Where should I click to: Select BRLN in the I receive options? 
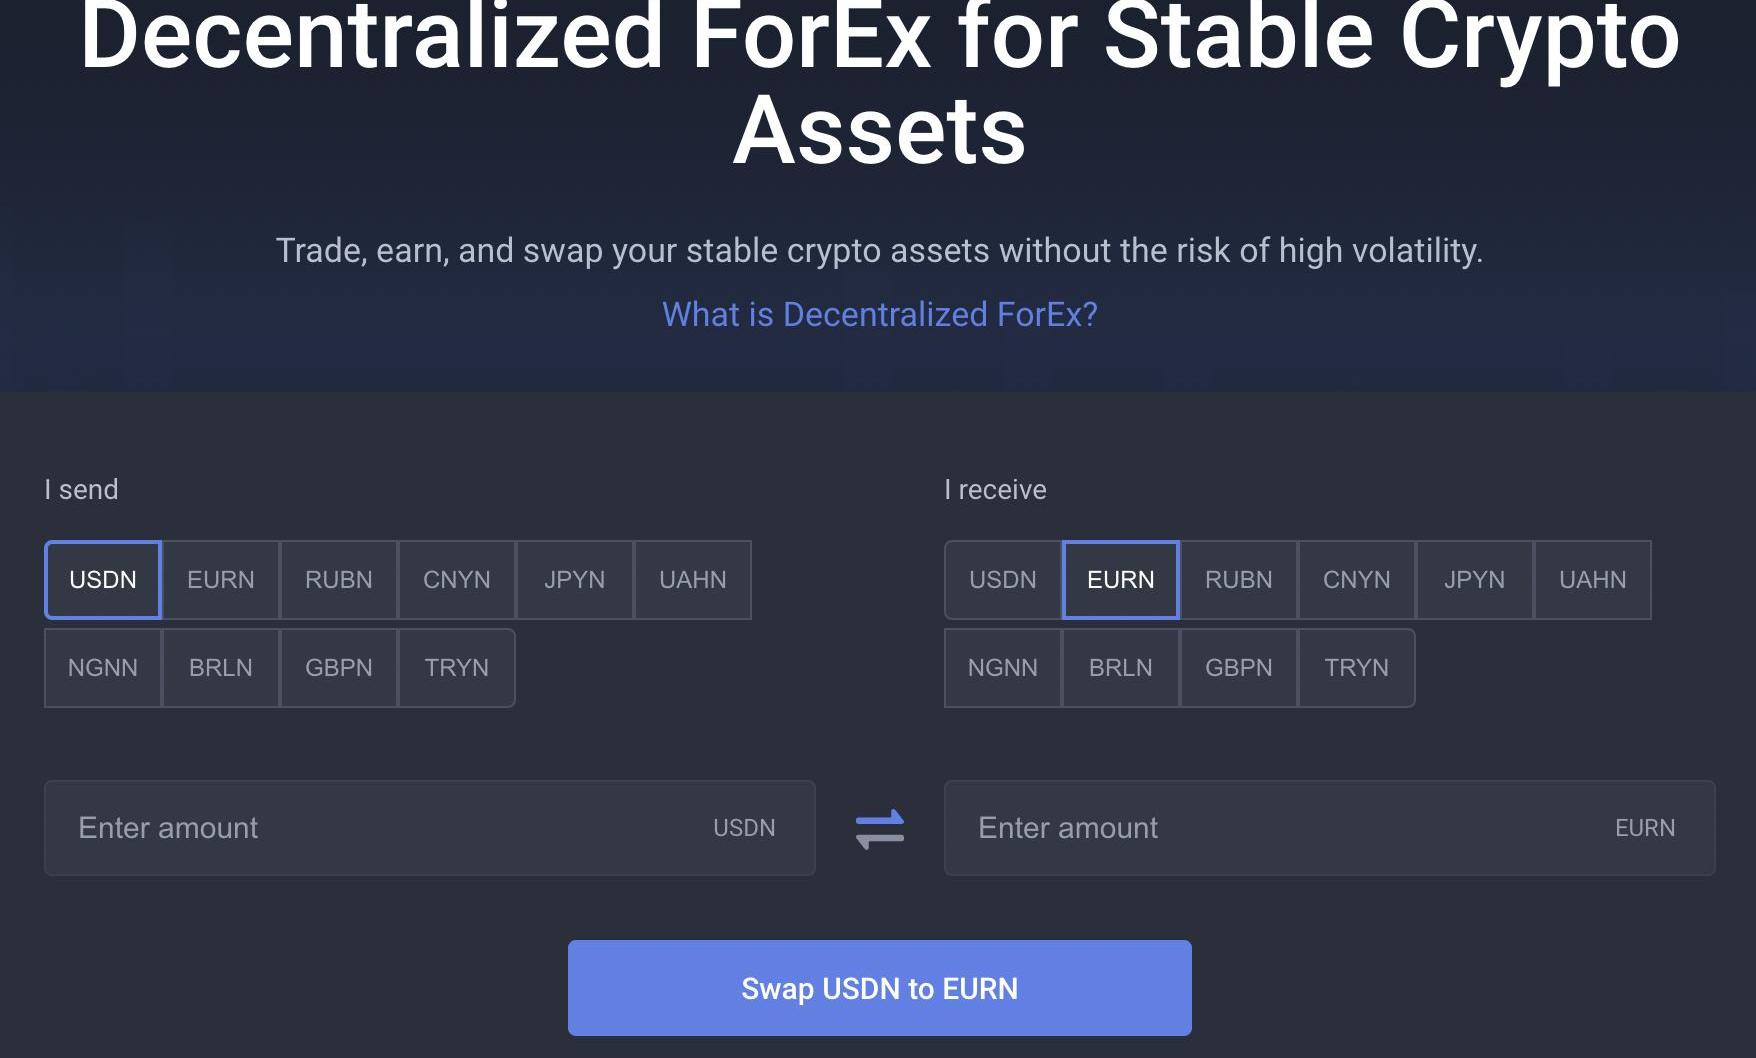tap(1121, 668)
